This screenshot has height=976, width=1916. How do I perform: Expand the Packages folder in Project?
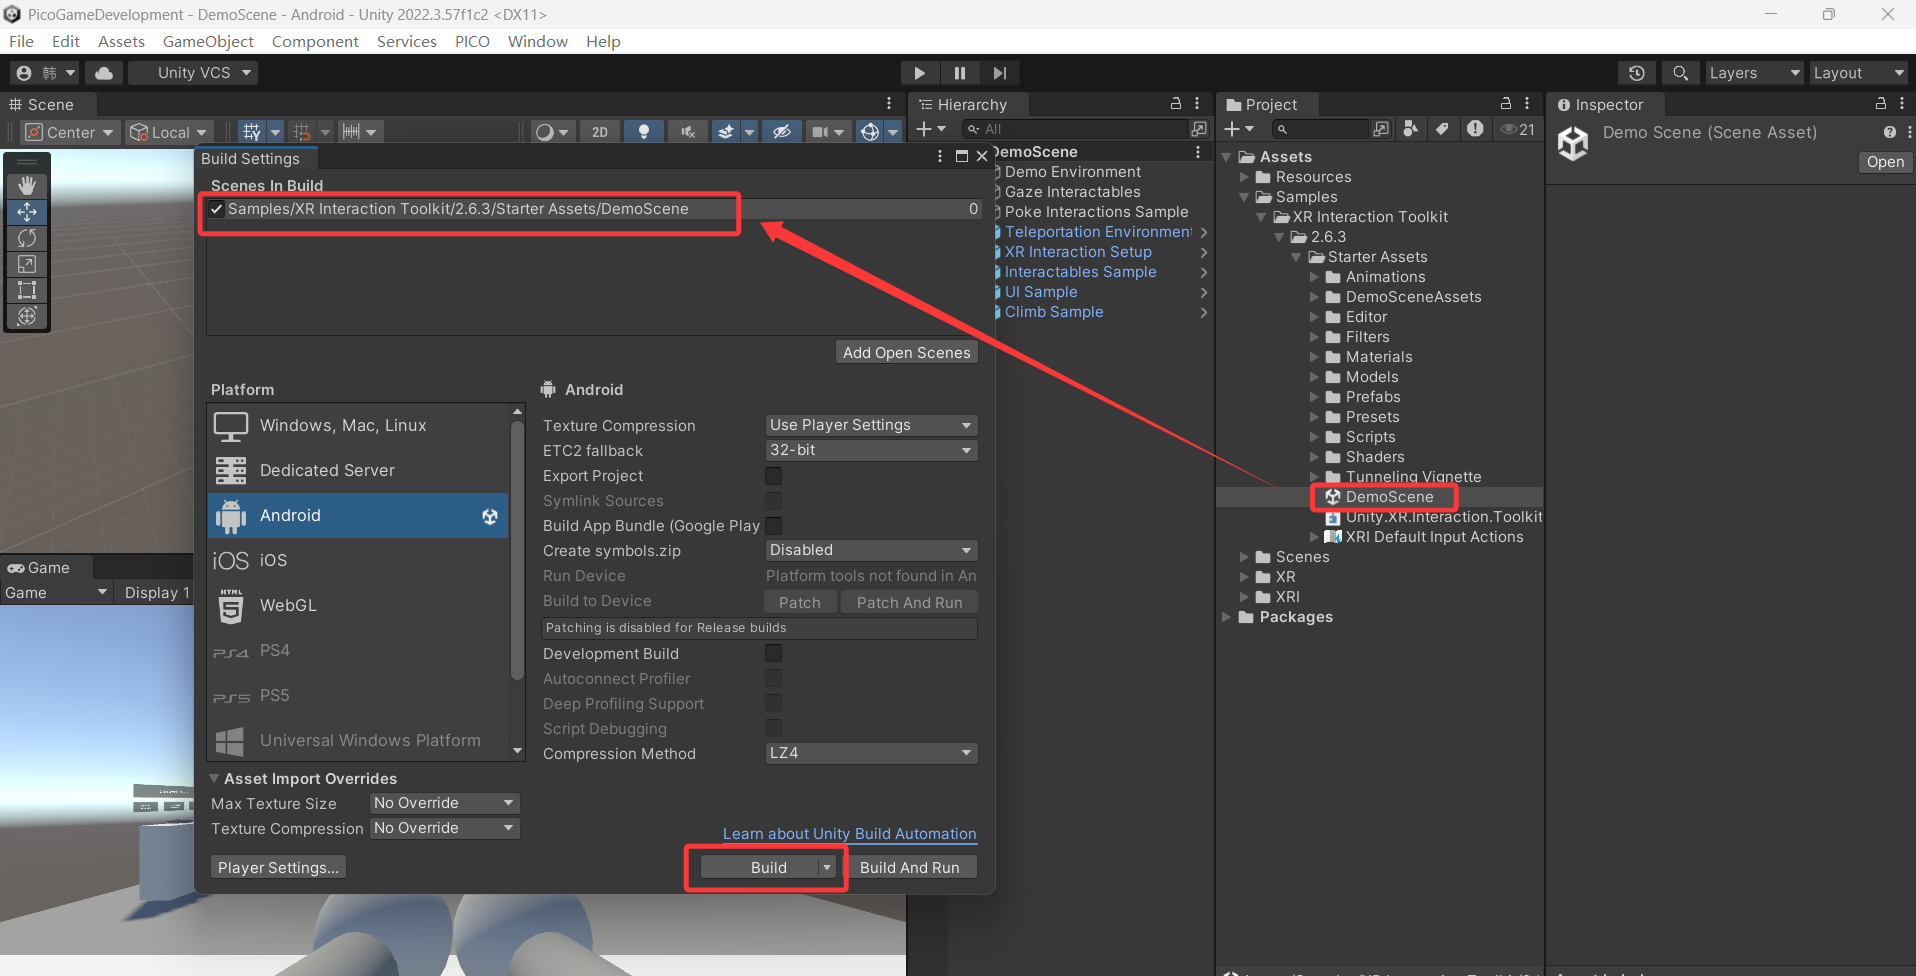(1227, 617)
